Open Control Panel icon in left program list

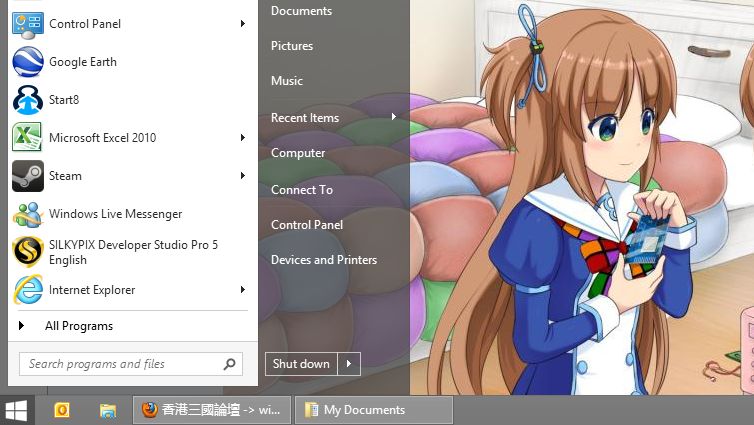pos(28,24)
